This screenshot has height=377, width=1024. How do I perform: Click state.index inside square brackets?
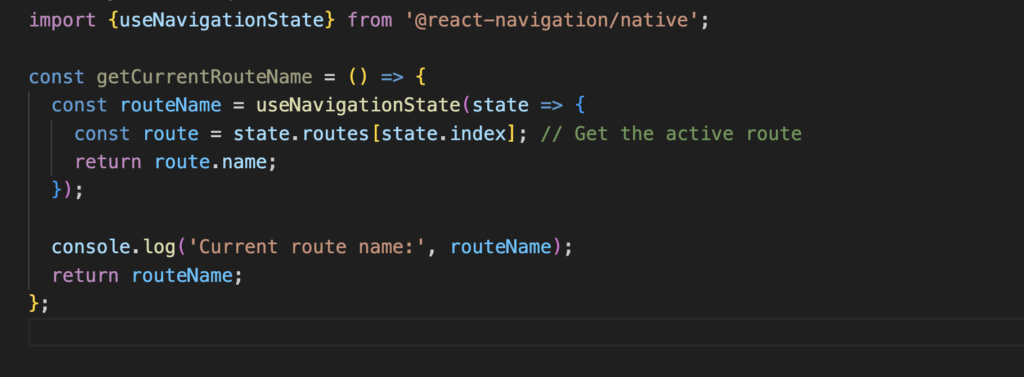(x=443, y=134)
